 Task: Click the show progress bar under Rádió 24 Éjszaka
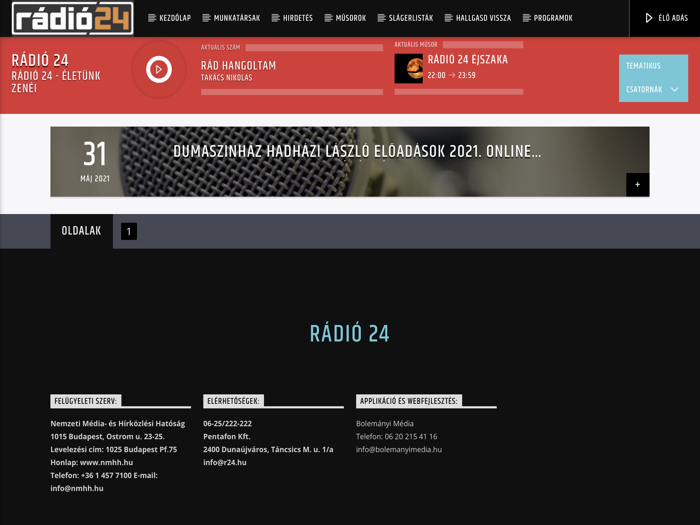(x=458, y=92)
